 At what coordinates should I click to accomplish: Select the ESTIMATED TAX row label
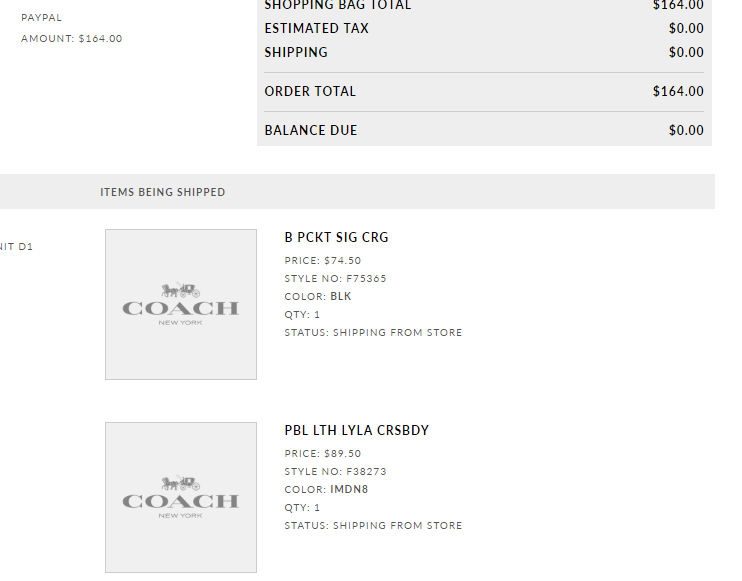[316, 28]
